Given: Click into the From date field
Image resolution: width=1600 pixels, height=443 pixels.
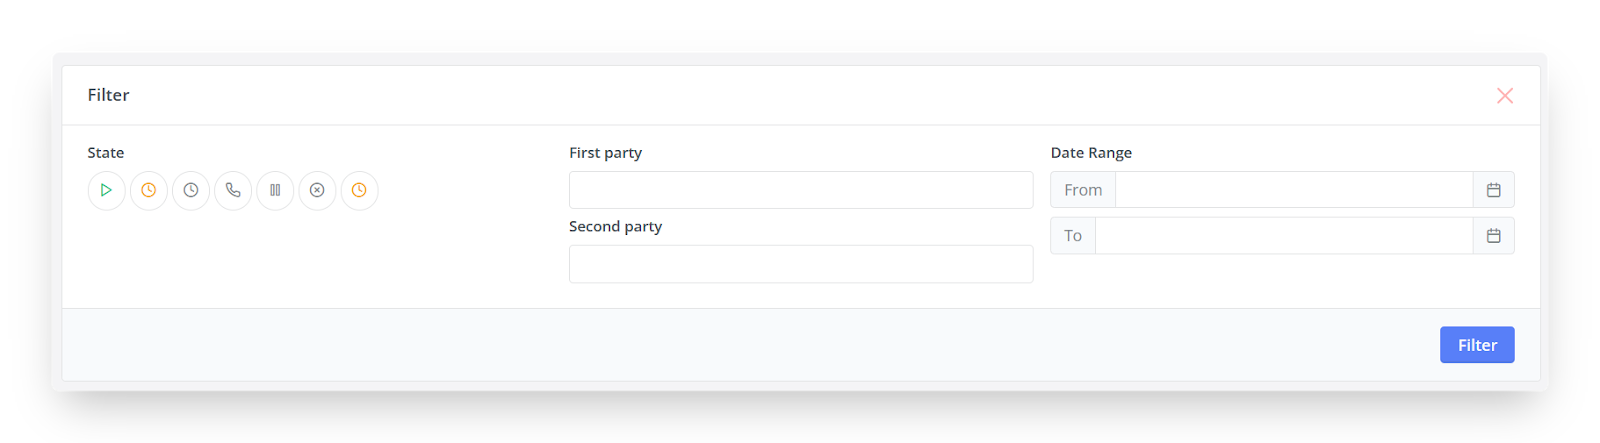Looking at the screenshot, I should (1294, 190).
